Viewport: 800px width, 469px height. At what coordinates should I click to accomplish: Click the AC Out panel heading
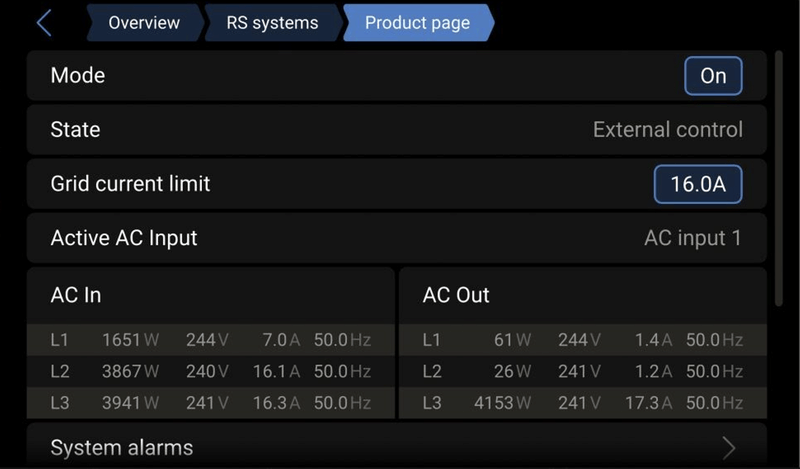click(456, 295)
